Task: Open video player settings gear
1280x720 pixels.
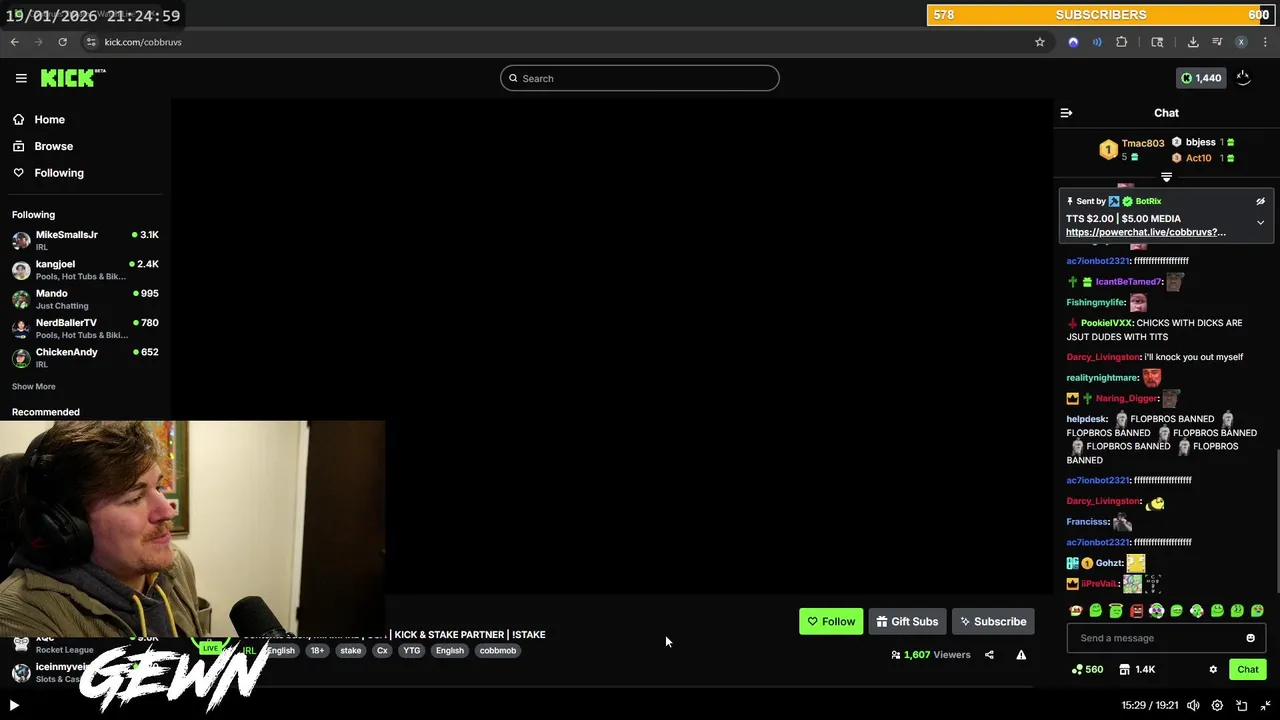Action: point(1217,705)
